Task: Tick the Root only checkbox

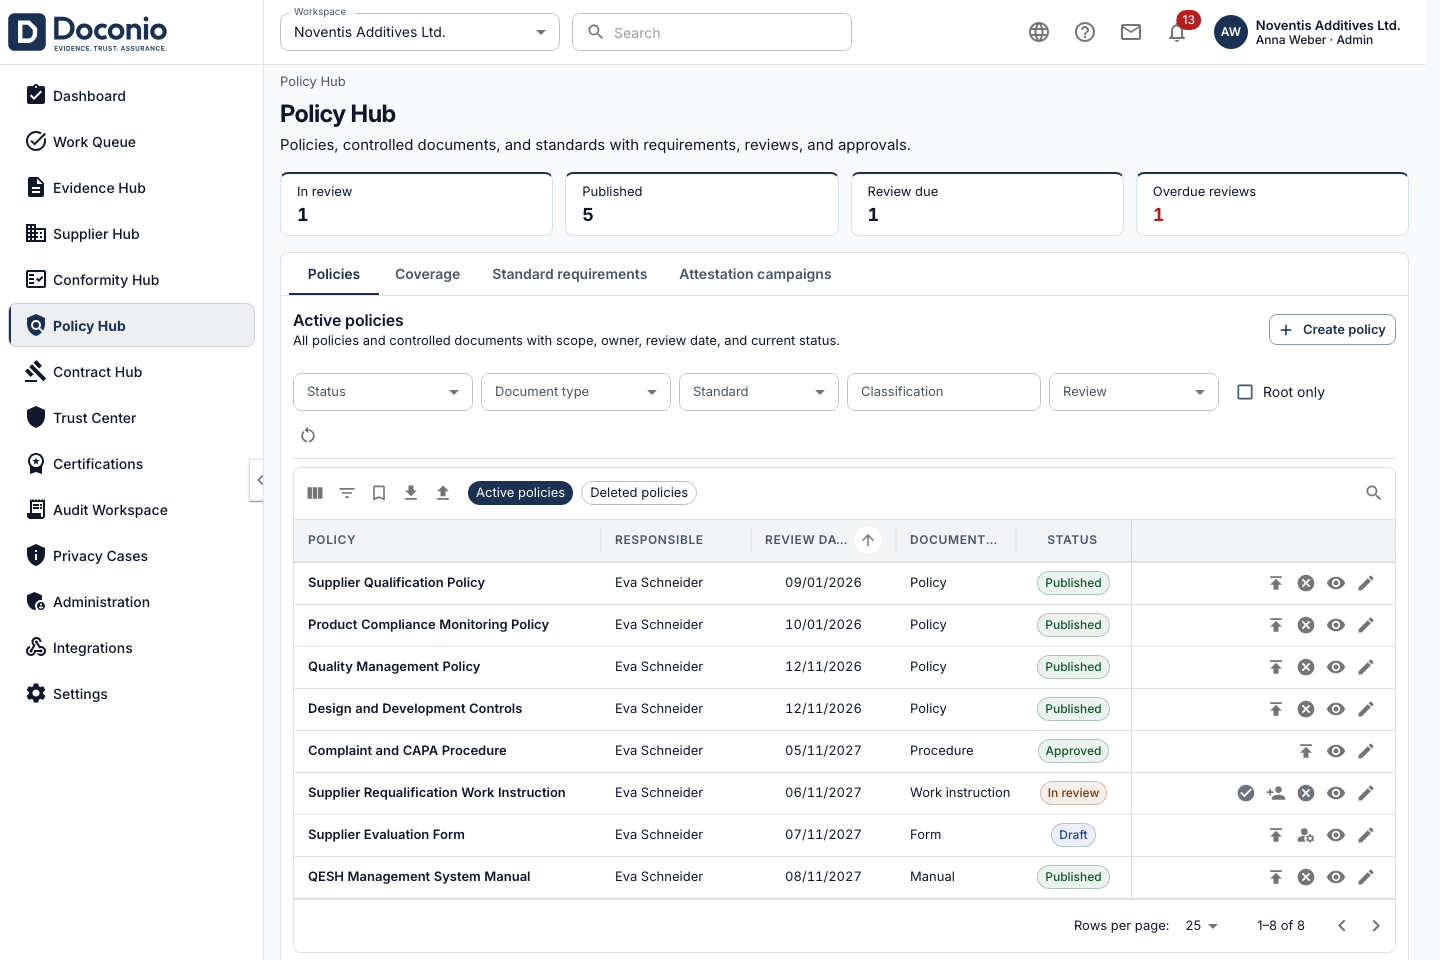Action: click(x=1245, y=392)
